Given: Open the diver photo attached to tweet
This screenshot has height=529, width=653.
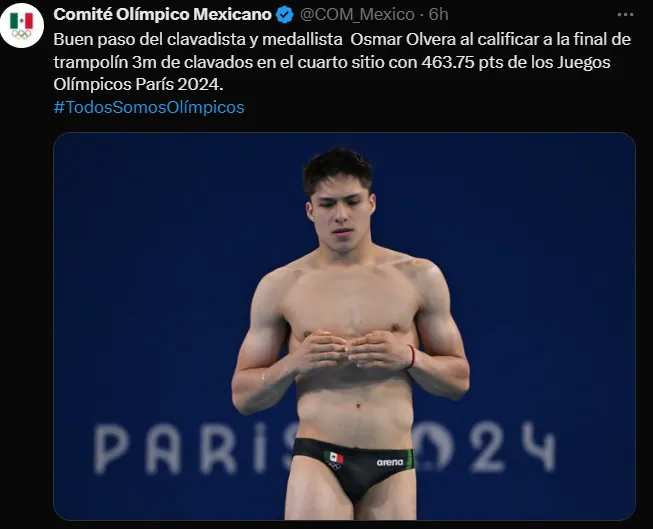Looking at the screenshot, I should [x=344, y=326].
